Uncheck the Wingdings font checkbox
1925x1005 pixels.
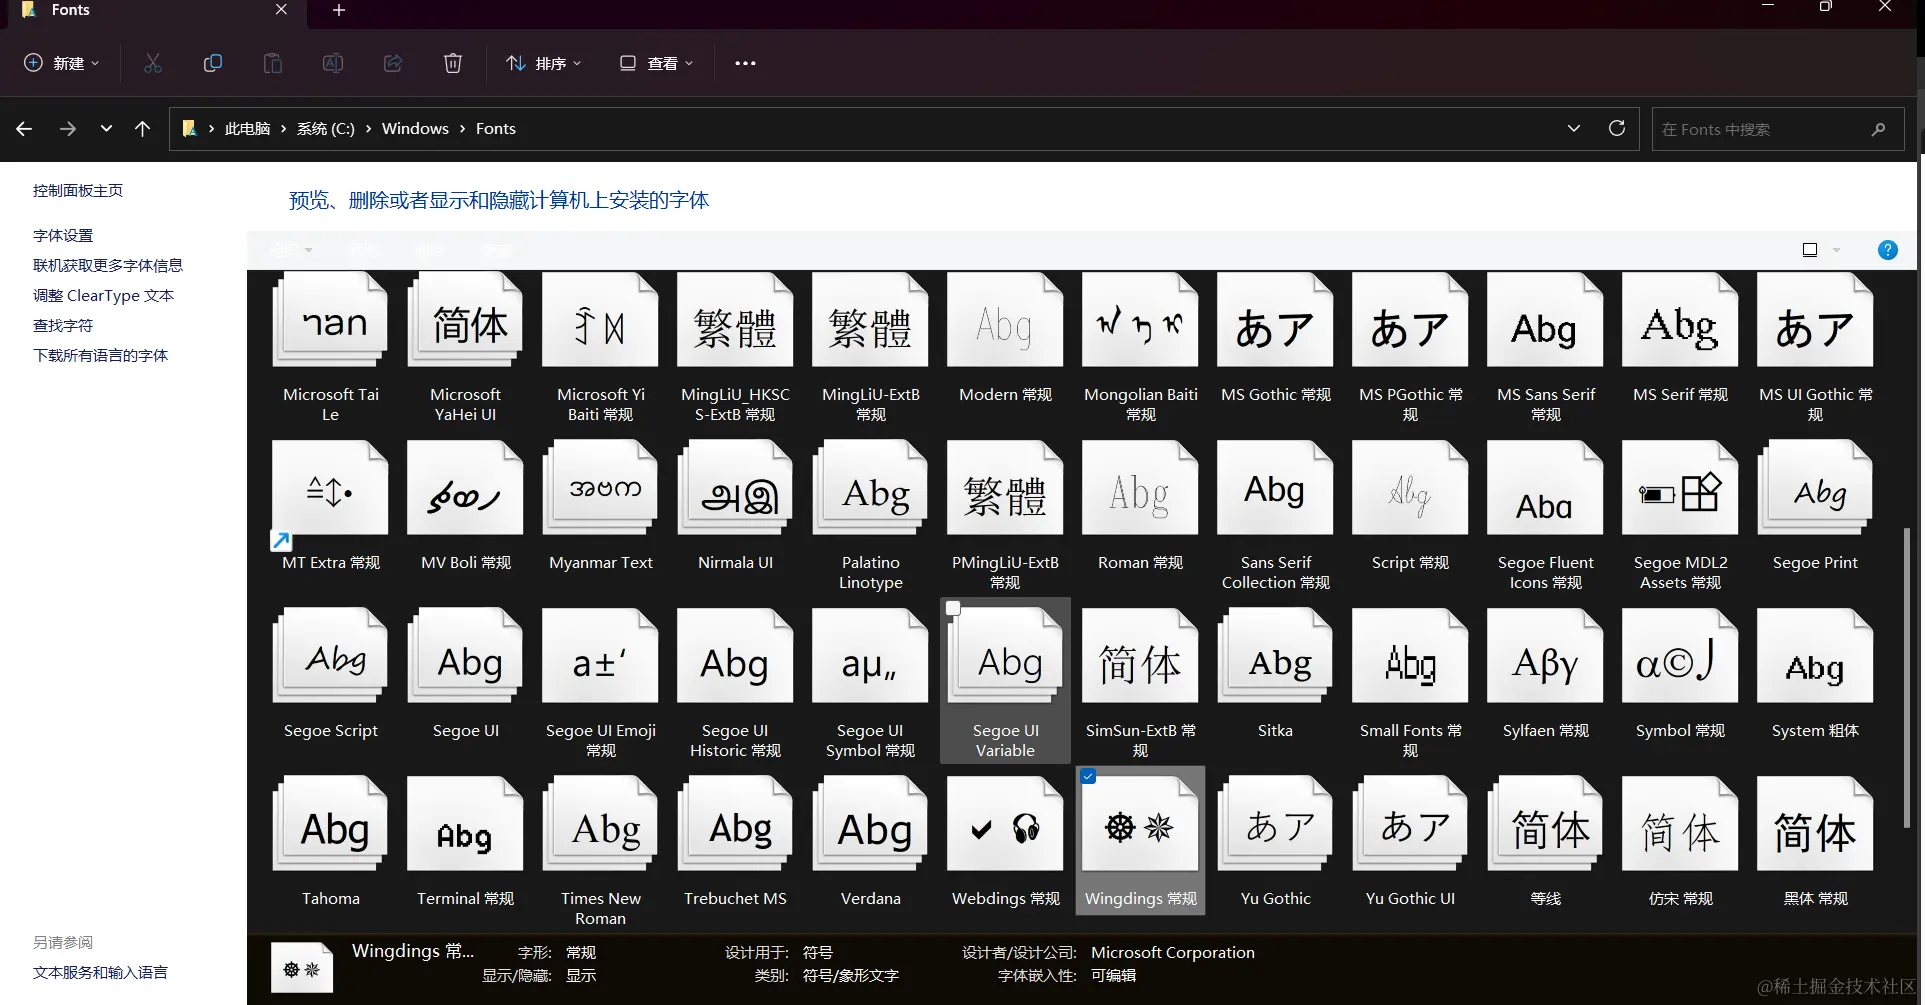pos(1088,776)
